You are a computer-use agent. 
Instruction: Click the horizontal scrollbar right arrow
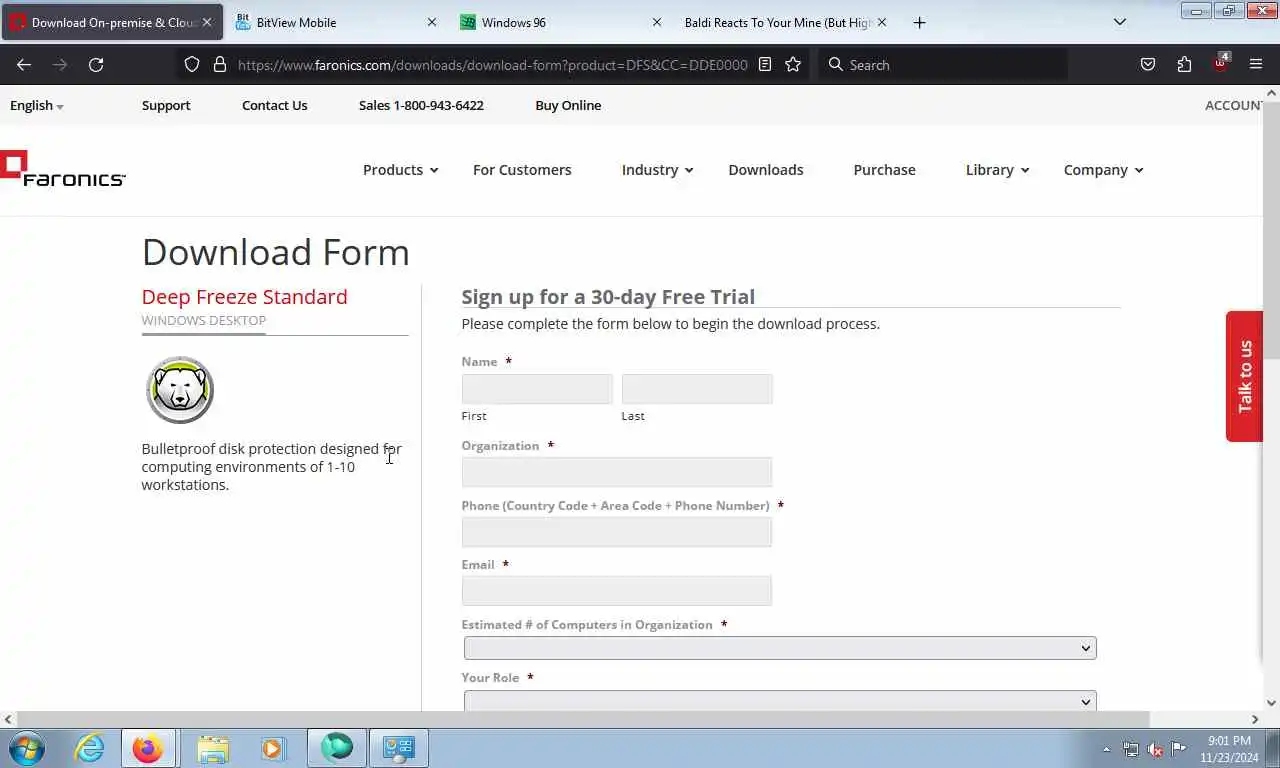pos(1254,719)
